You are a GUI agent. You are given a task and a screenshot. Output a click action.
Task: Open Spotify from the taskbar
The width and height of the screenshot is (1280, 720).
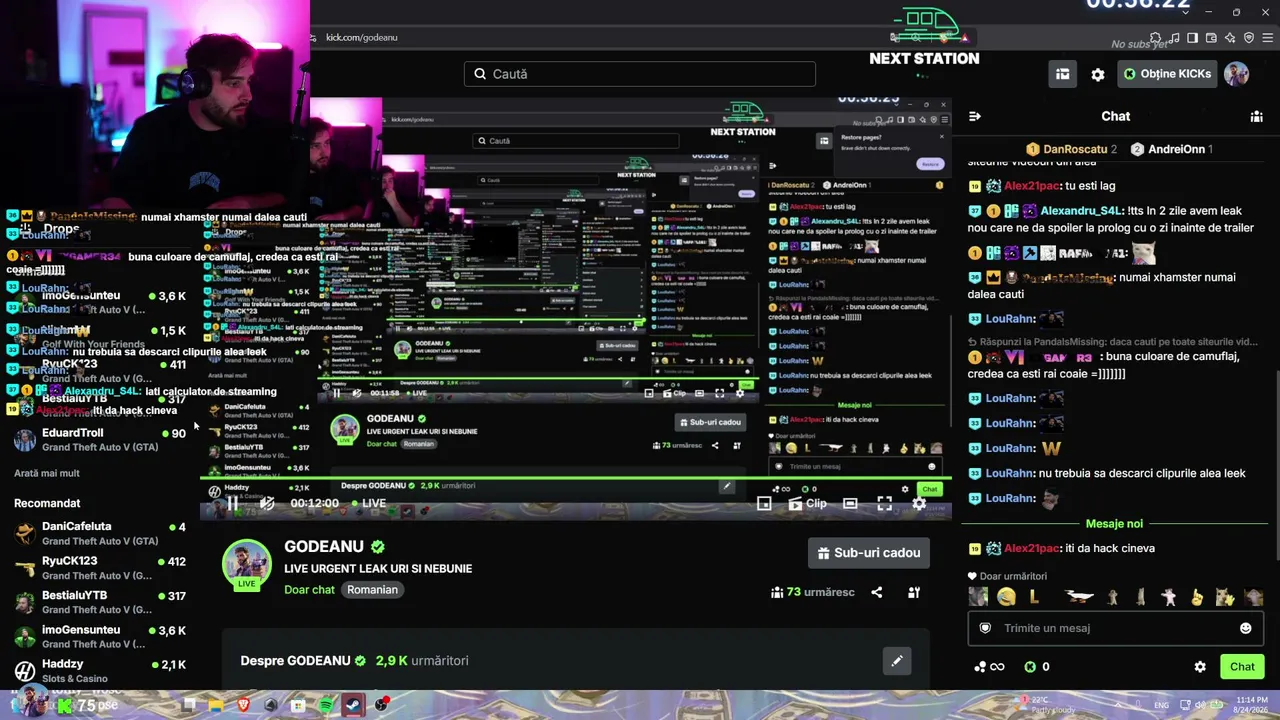(326, 705)
